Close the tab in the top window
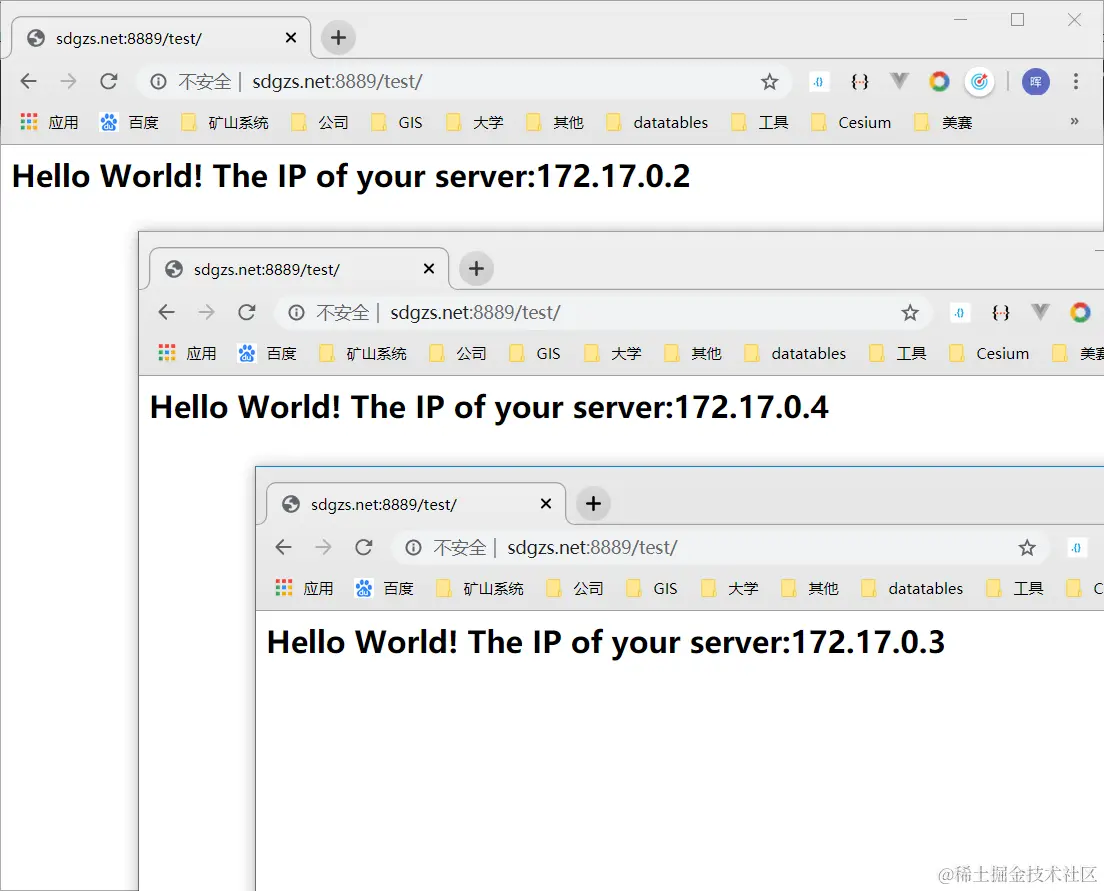The width and height of the screenshot is (1104, 891). tap(291, 37)
